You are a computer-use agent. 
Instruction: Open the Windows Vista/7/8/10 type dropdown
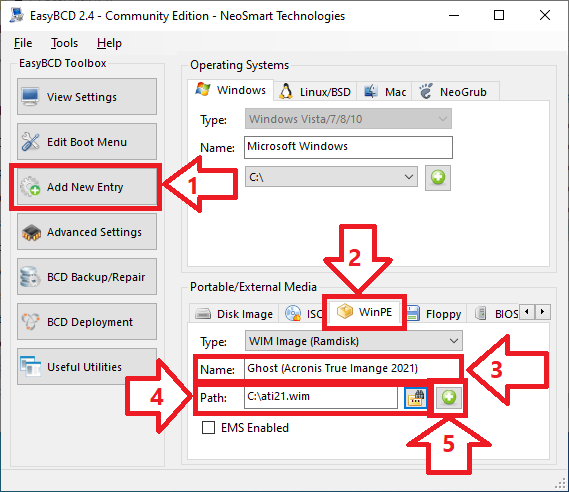coord(348,119)
